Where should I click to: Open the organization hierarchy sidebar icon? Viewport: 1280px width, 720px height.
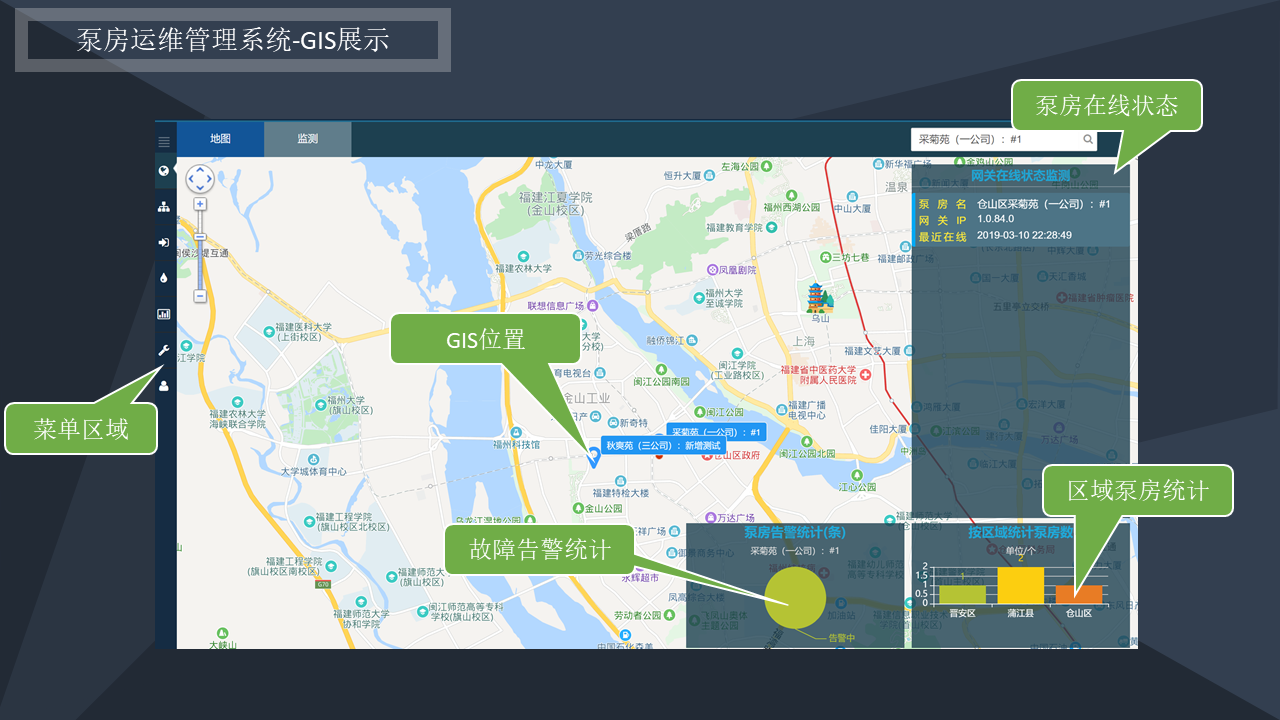tap(163, 207)
